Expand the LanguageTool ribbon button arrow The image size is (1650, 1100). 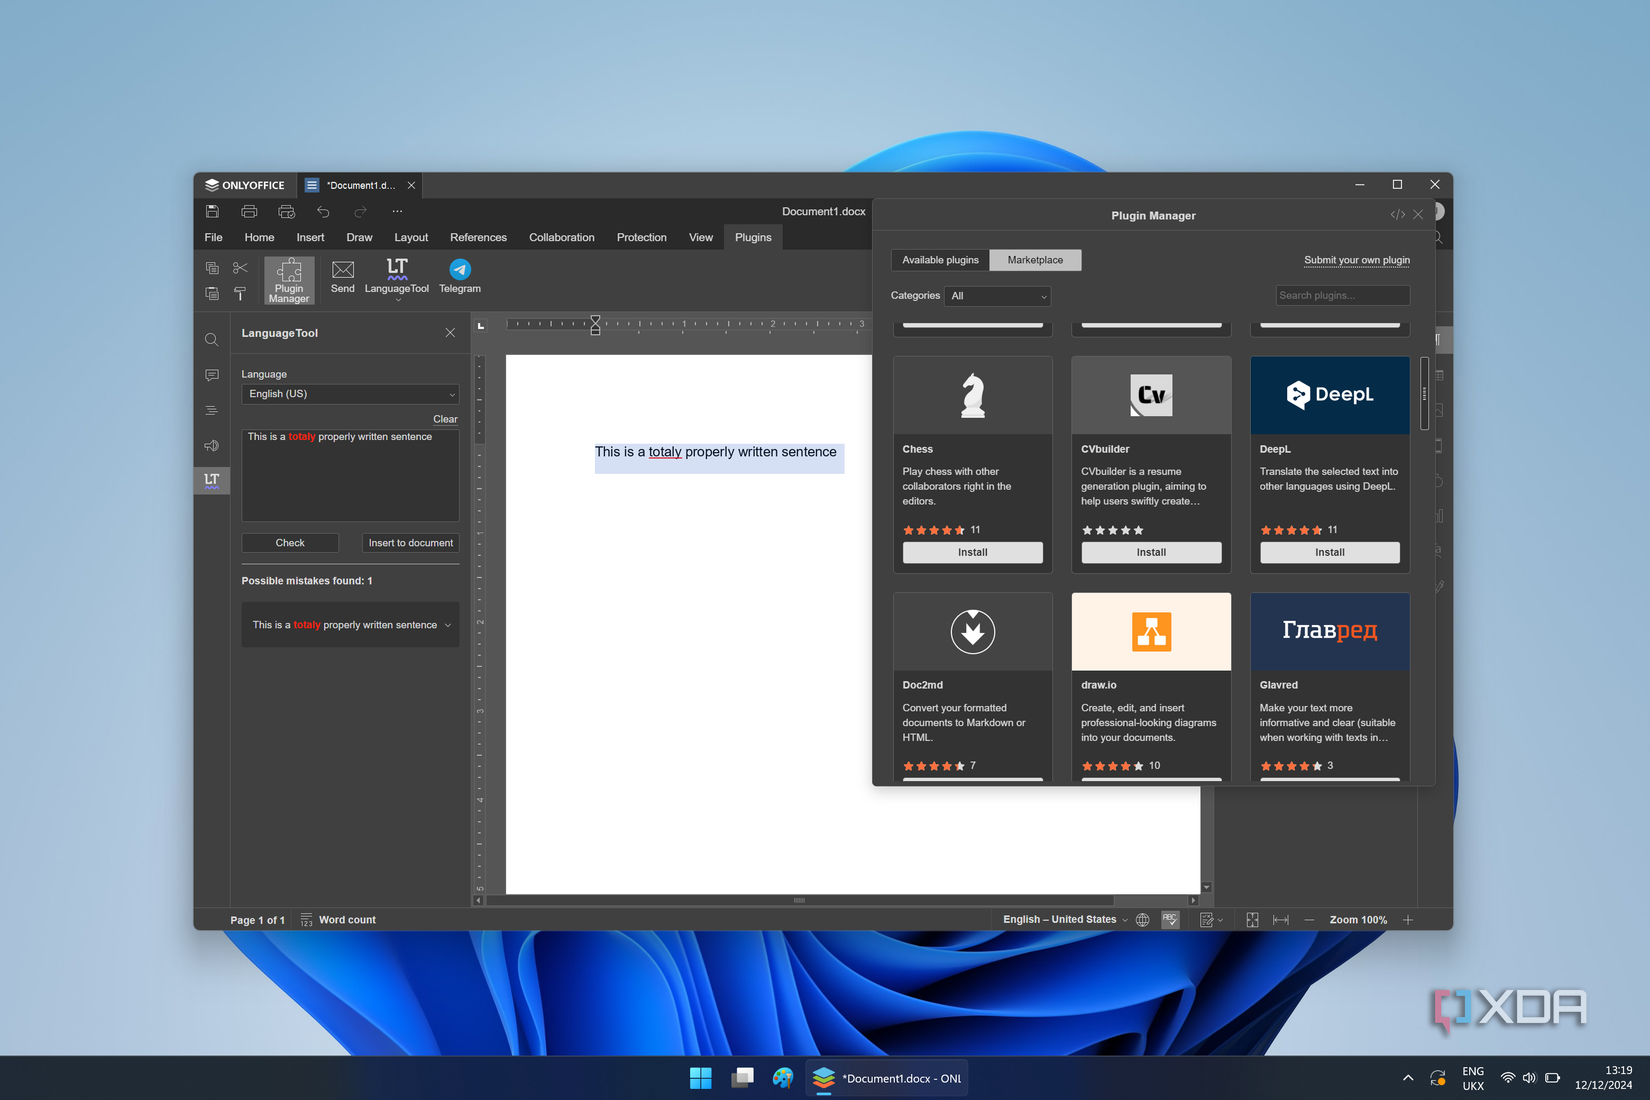coord(397,300)
